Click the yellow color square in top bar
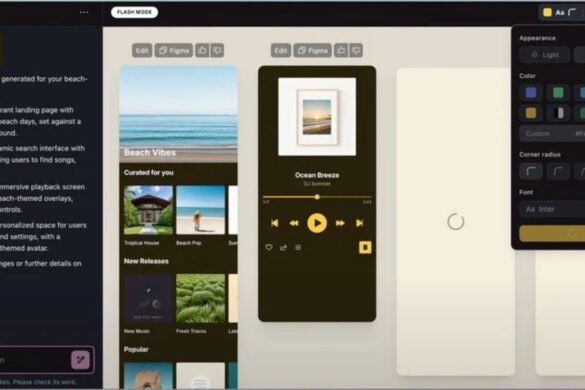The image size is (585, 390). [x=547, y=13]
